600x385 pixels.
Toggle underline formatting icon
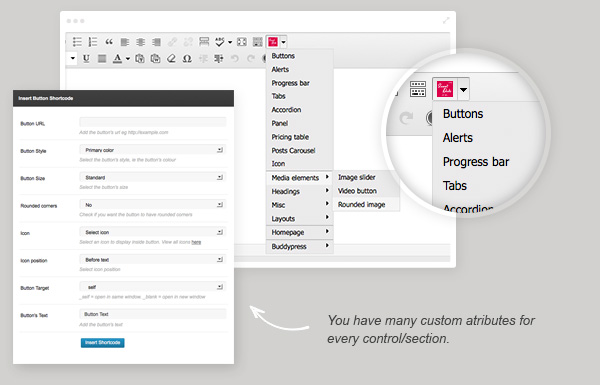click(x=86, y=59)
